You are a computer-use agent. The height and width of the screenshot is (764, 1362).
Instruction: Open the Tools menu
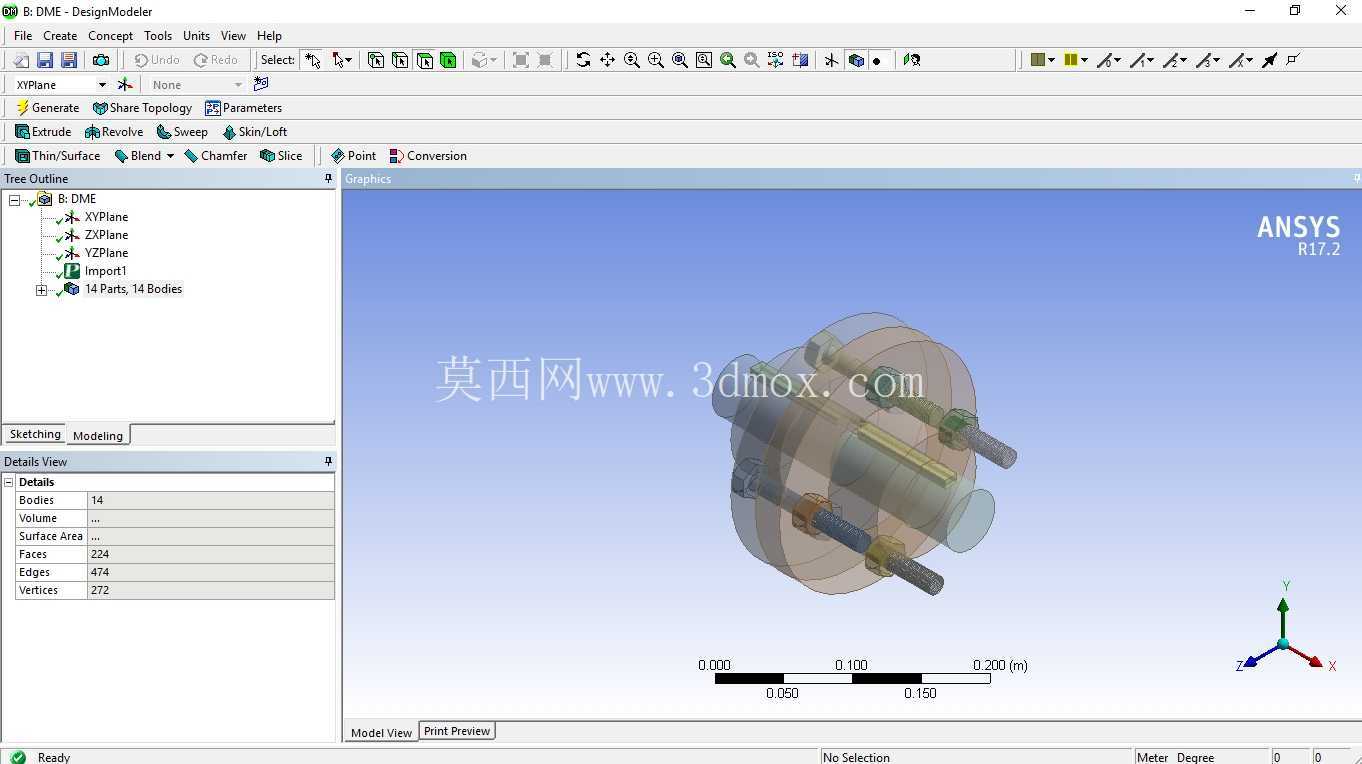click(x=158, y=36)
